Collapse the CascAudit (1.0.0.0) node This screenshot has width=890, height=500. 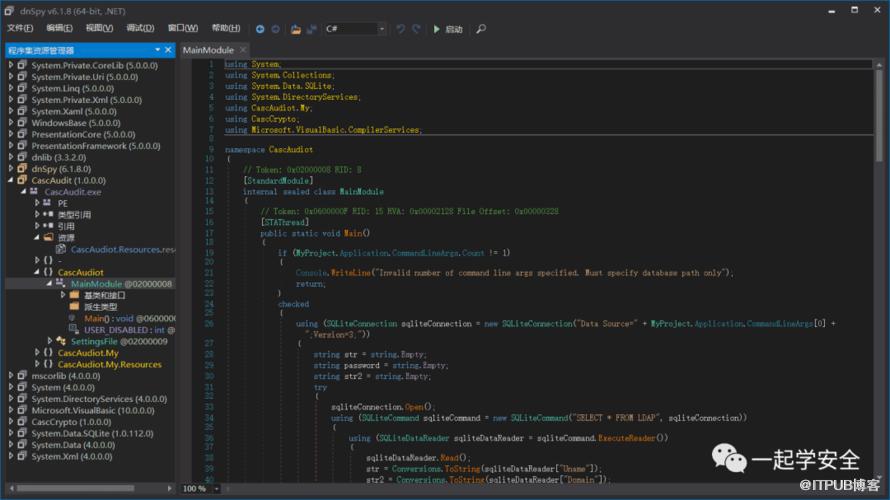point(11,180)
